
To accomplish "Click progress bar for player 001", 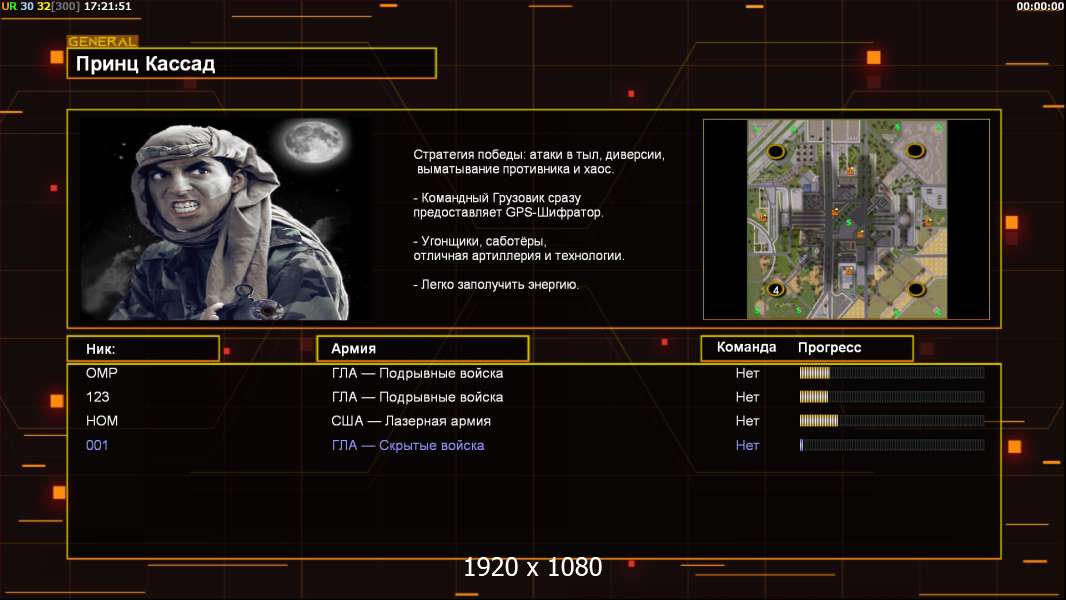I will click(892, 445).
